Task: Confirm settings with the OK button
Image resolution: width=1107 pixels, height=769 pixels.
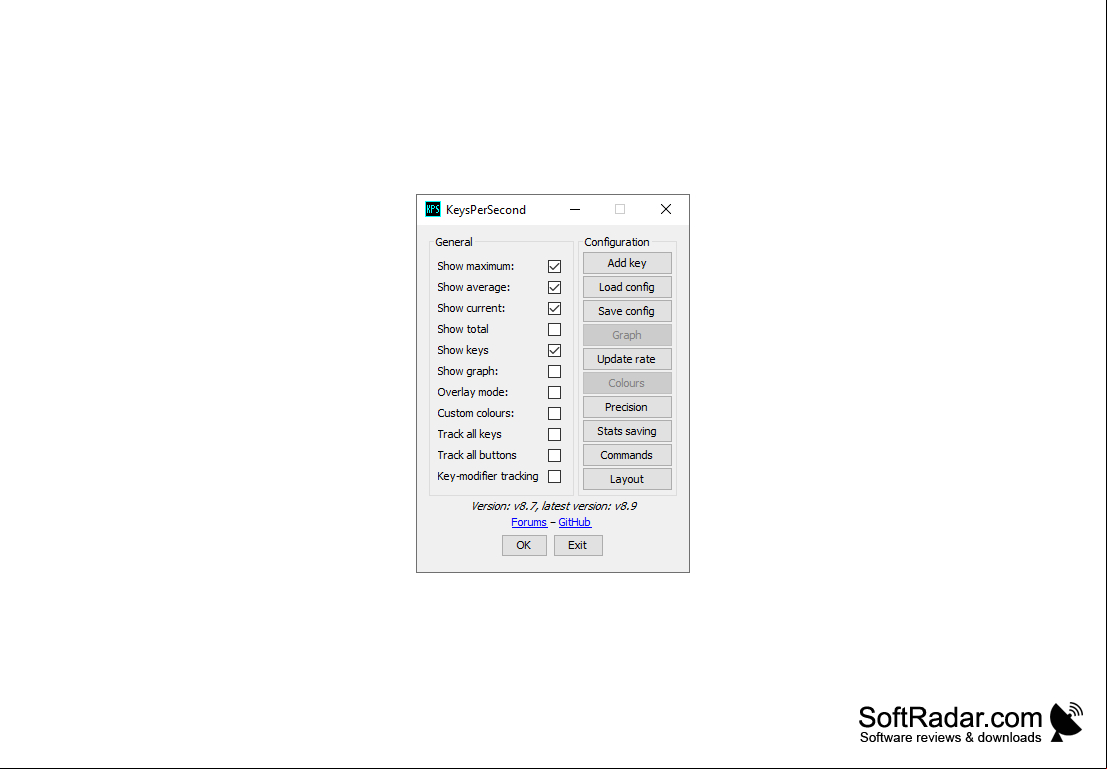Action: point(524,545)
